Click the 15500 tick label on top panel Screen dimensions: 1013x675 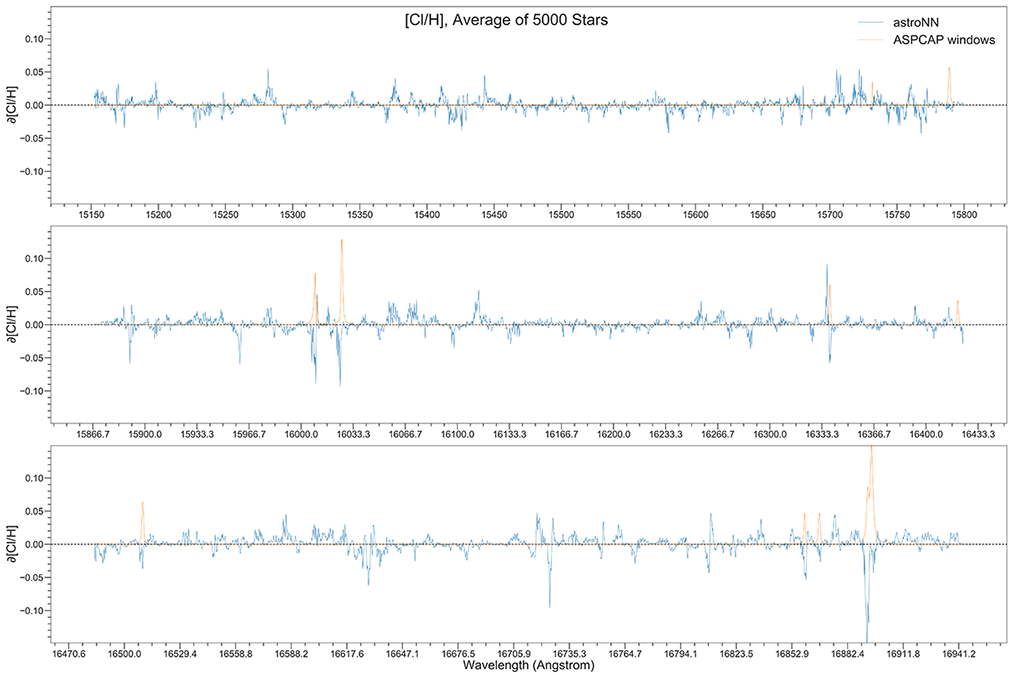[561, 215]
